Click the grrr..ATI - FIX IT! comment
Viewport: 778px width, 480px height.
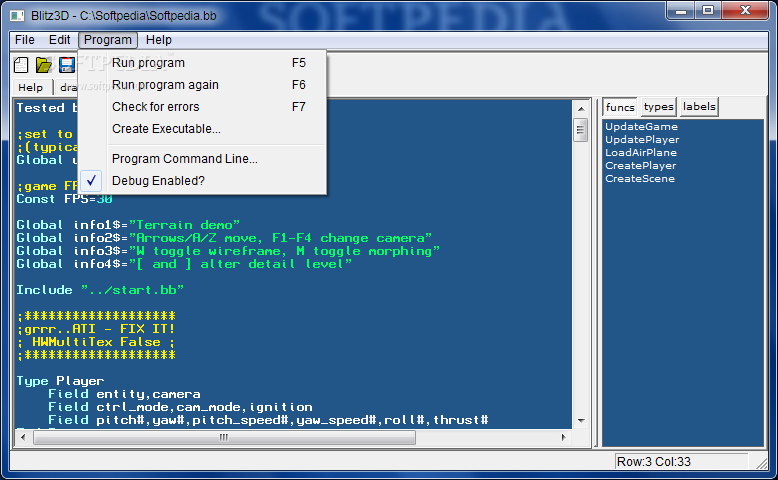96,329
